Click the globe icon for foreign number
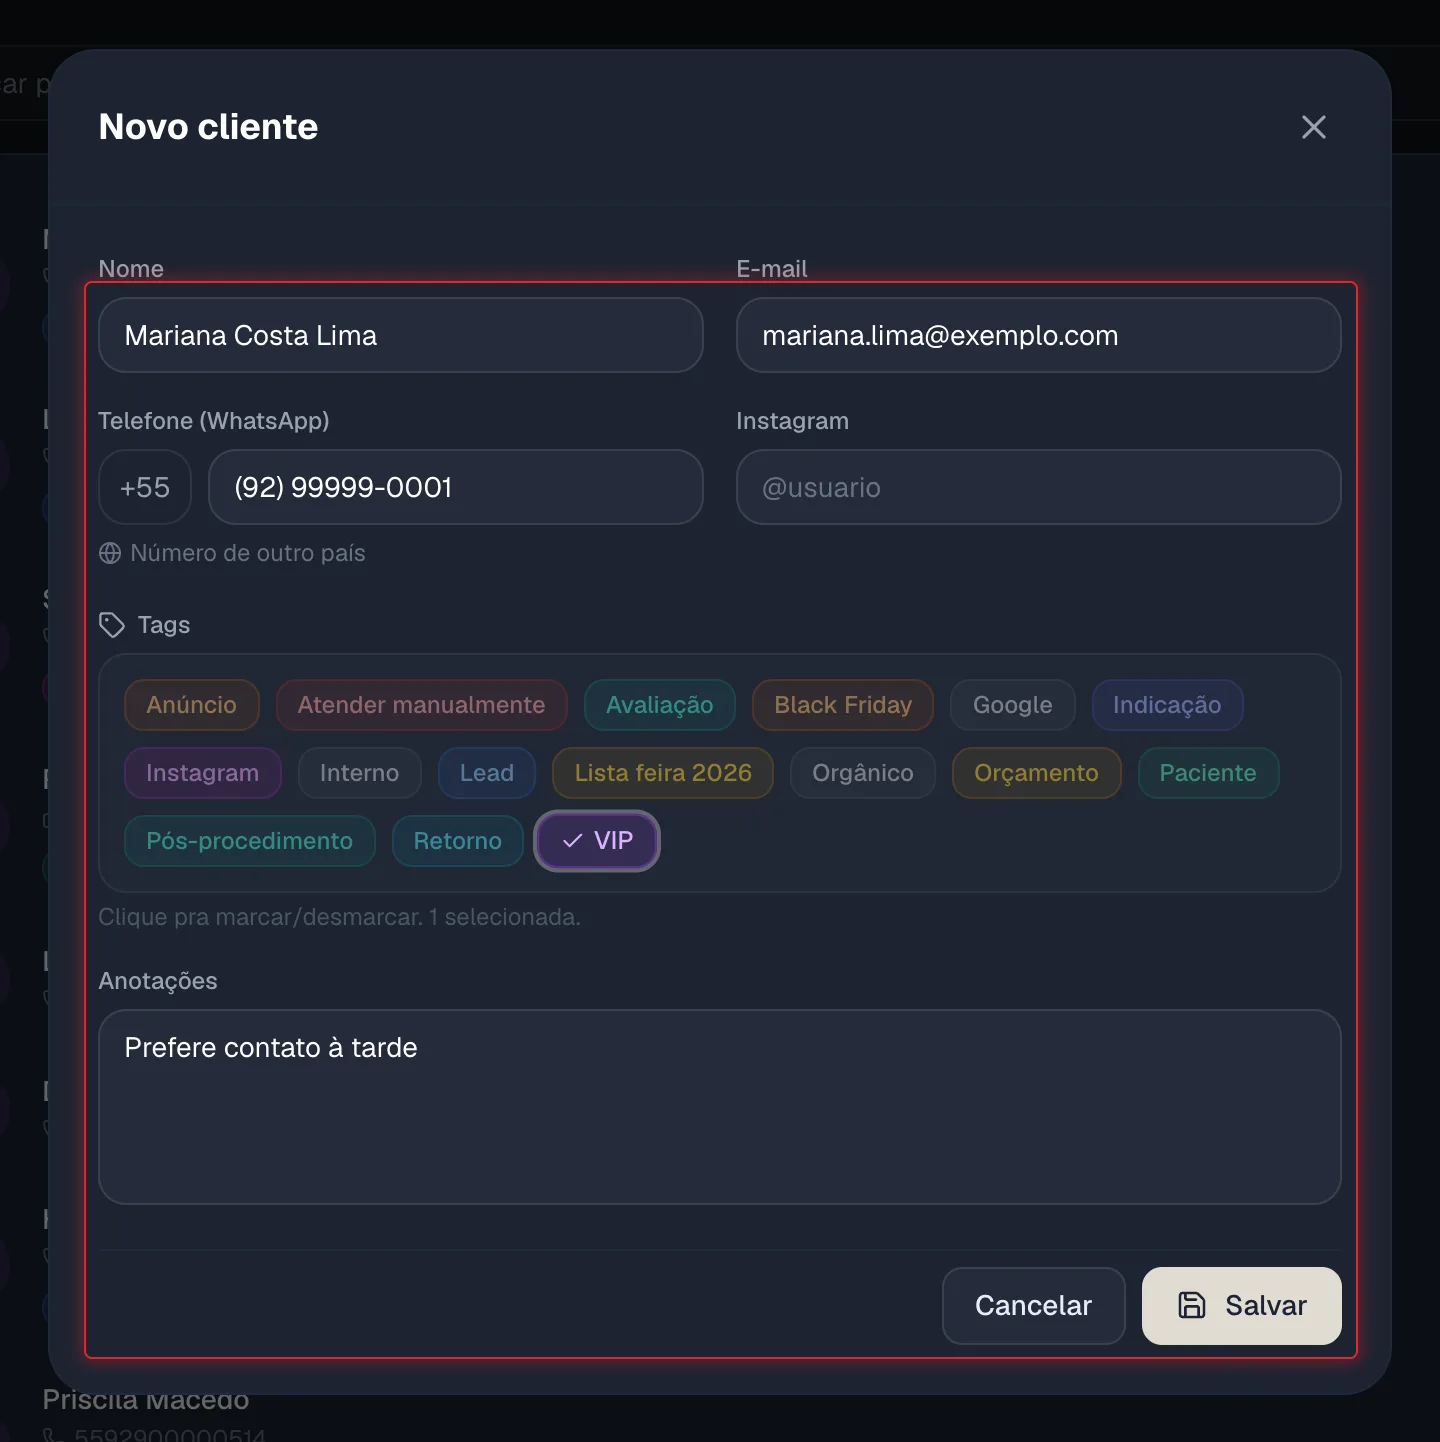The image size is (1440, 1442). click(110, 553)
